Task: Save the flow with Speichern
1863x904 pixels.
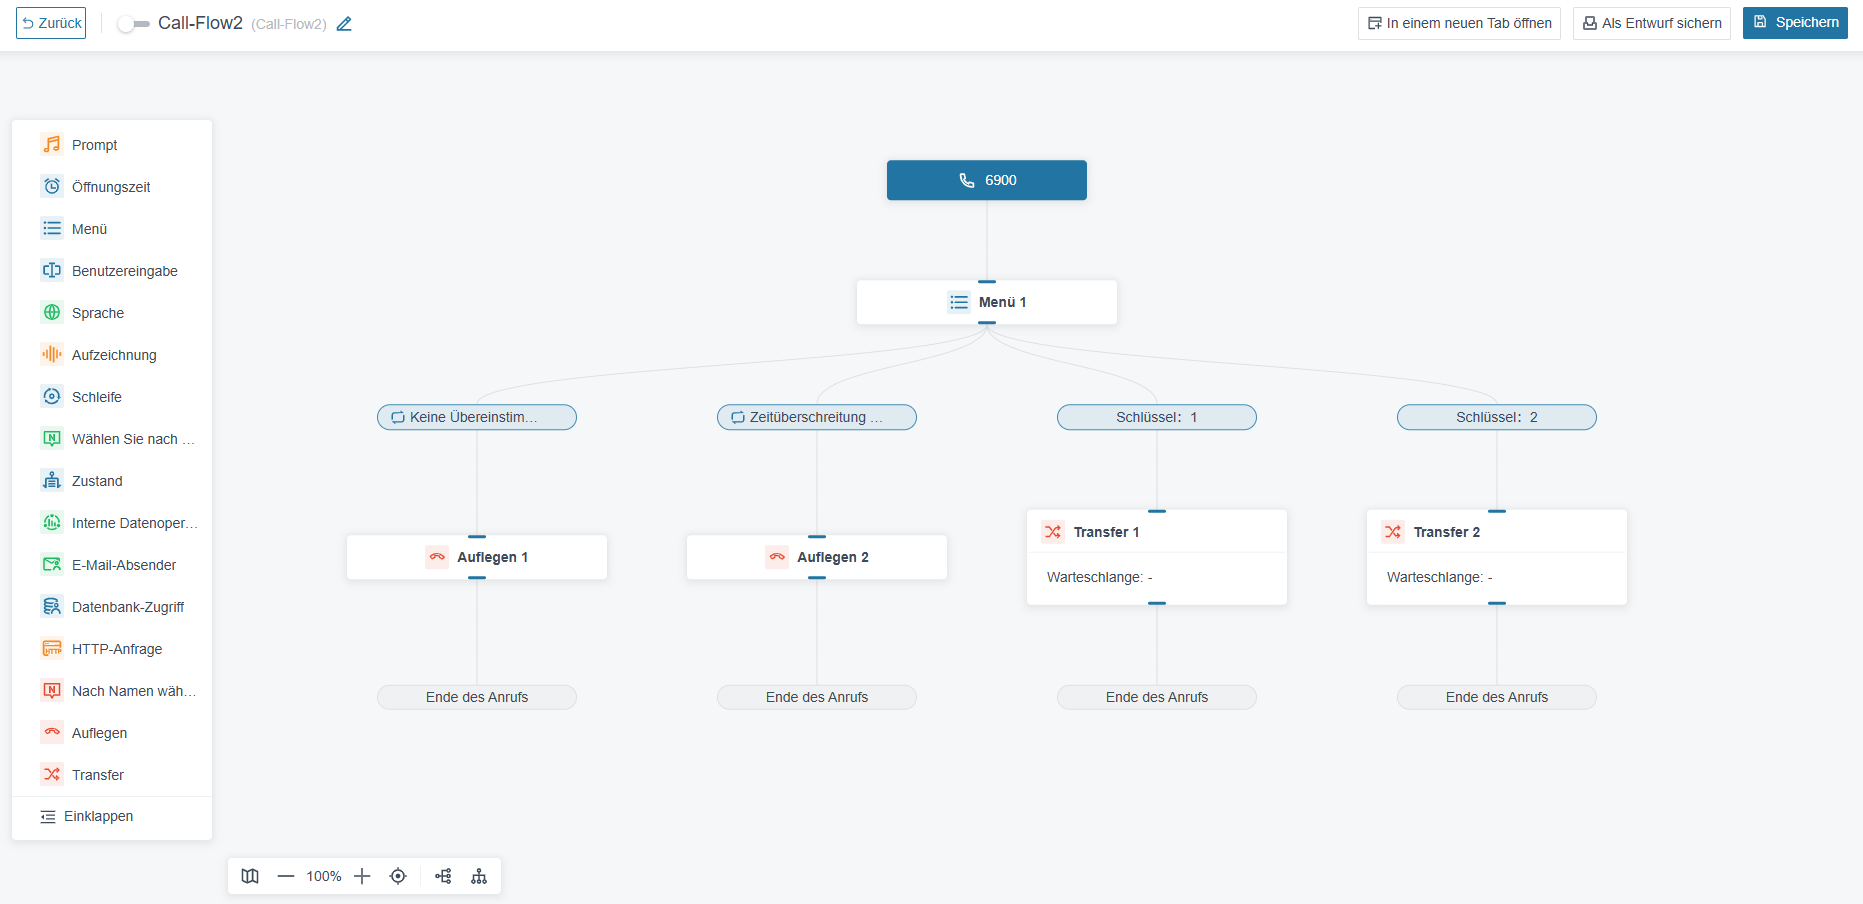Action: coord(1795,23)
